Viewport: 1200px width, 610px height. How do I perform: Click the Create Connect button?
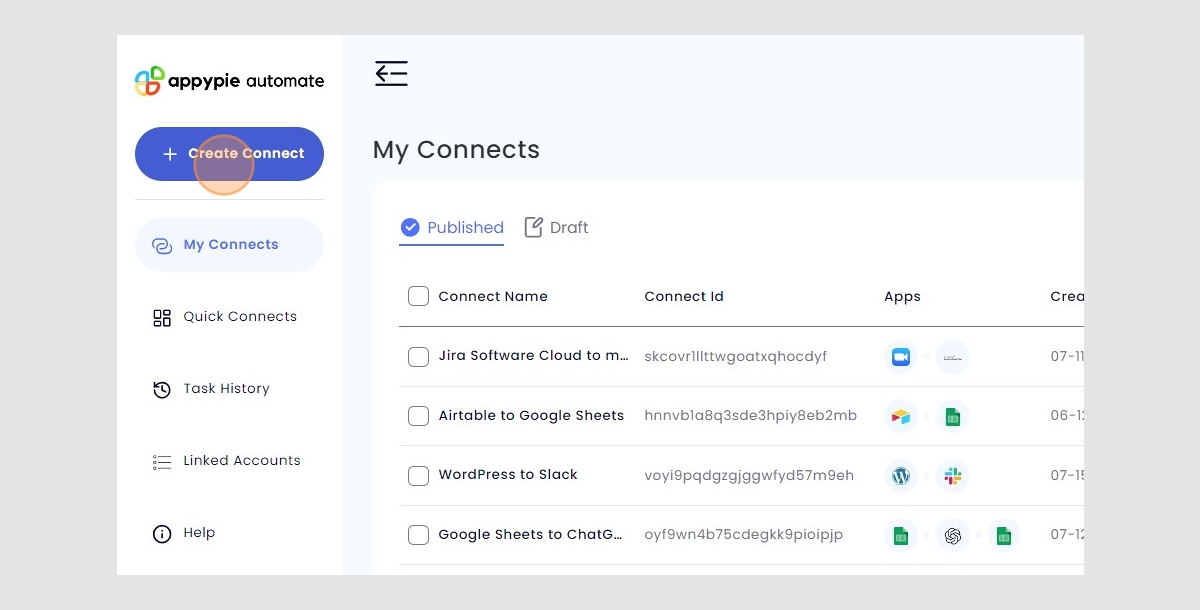pos(229,154)
